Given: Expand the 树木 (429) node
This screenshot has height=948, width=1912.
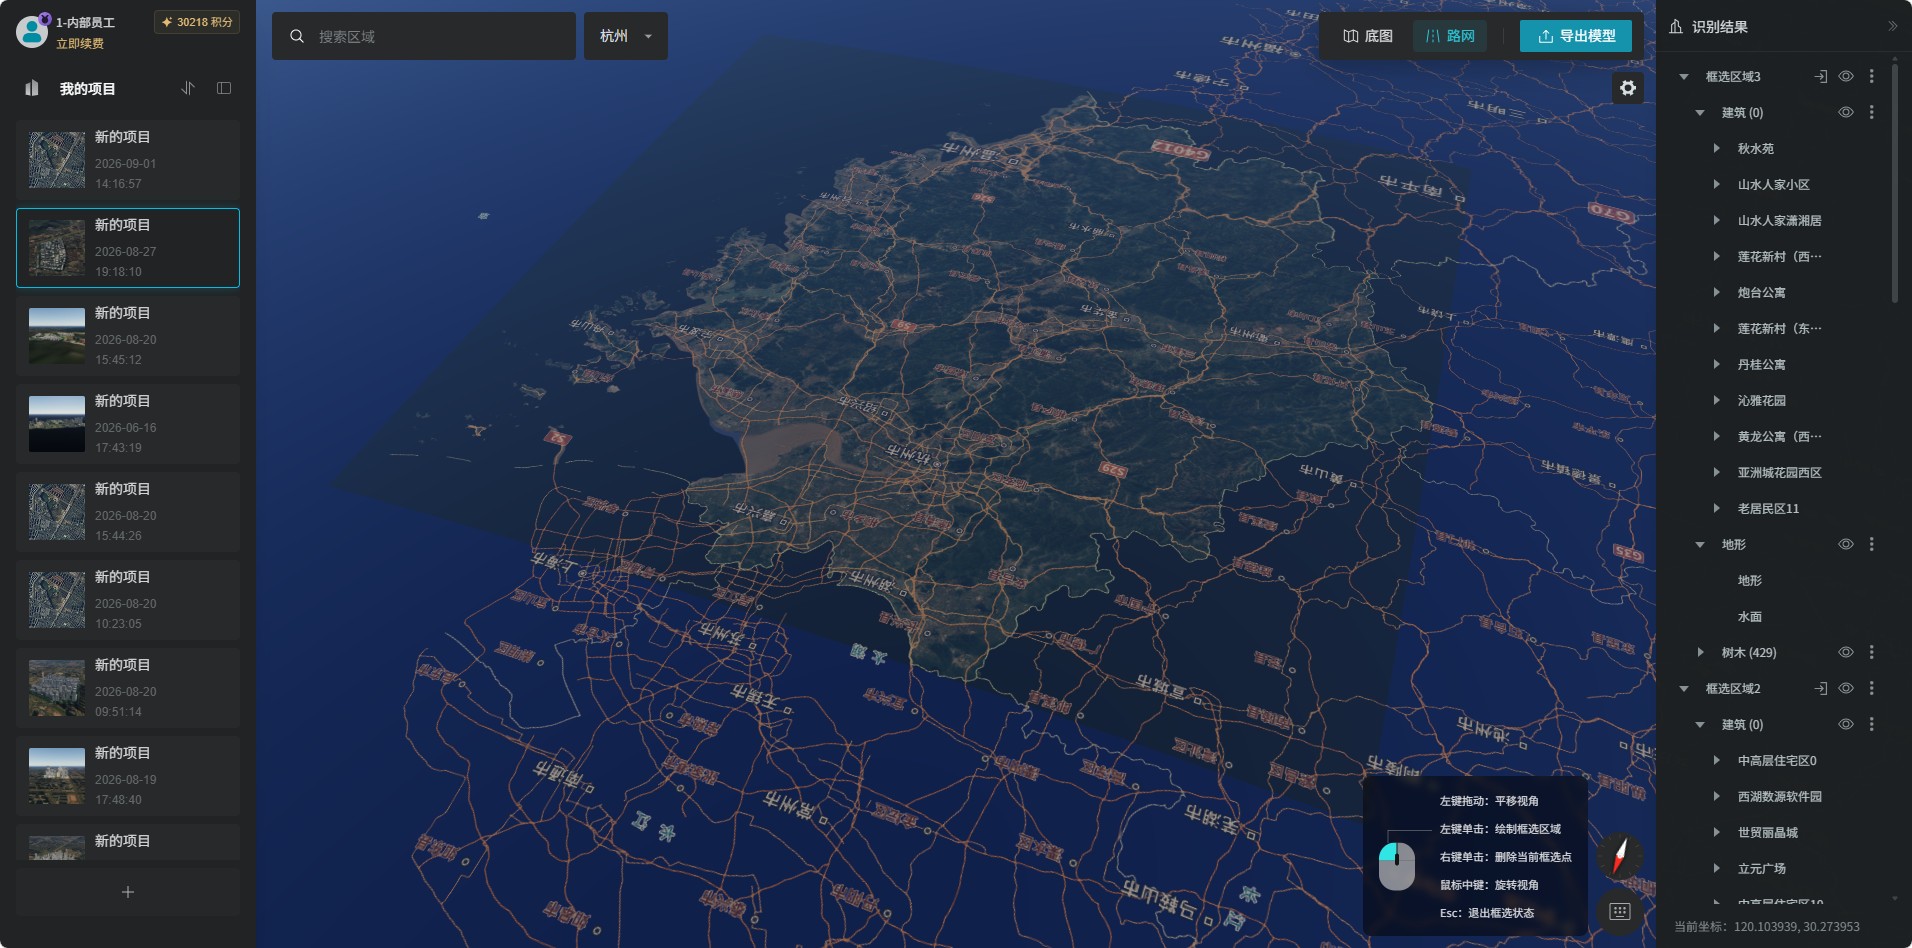Looking at the screenshot, I should click(1700, 652).
